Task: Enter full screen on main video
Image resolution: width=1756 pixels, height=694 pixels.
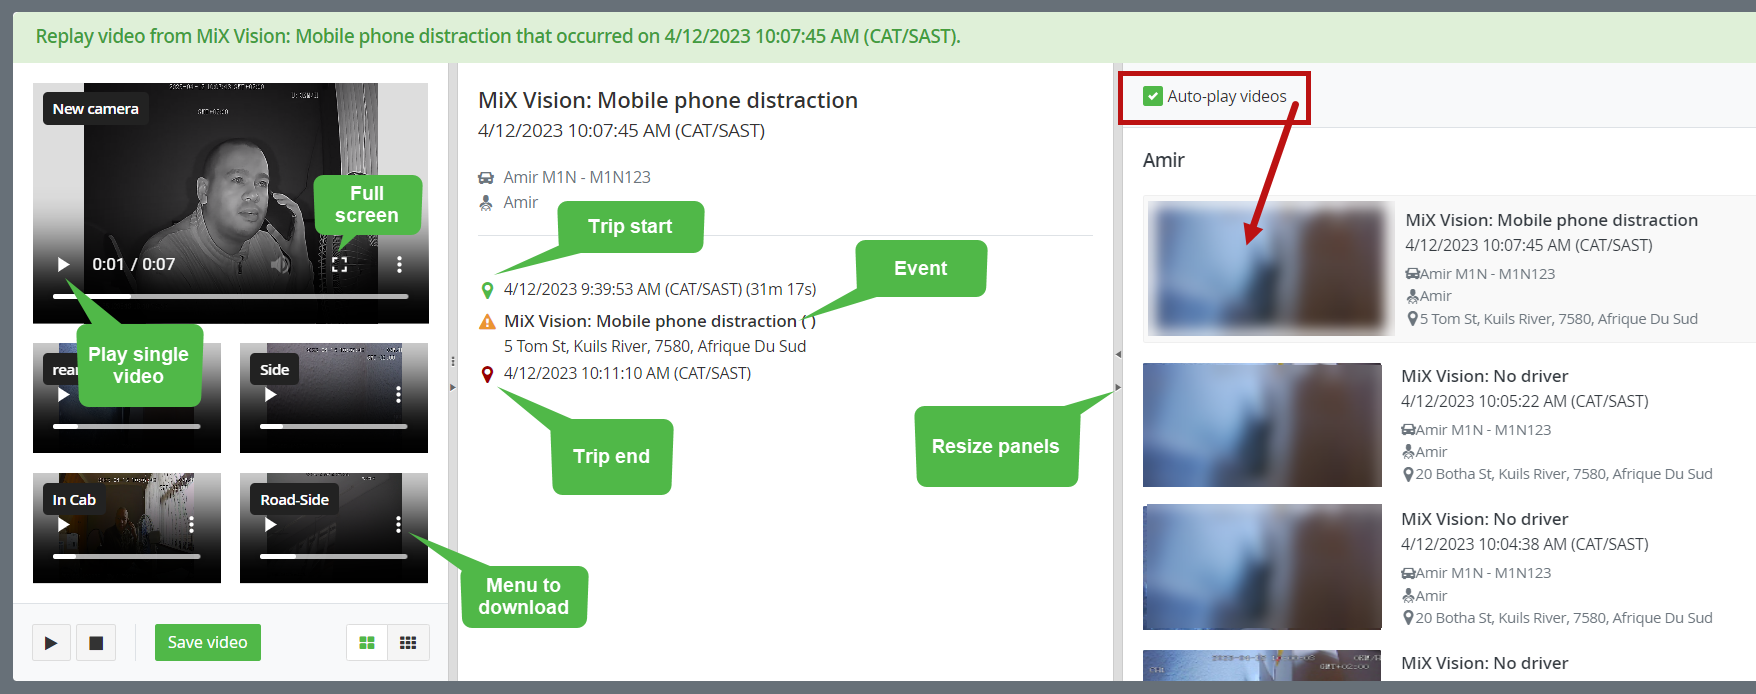Action: click(340, 264)
